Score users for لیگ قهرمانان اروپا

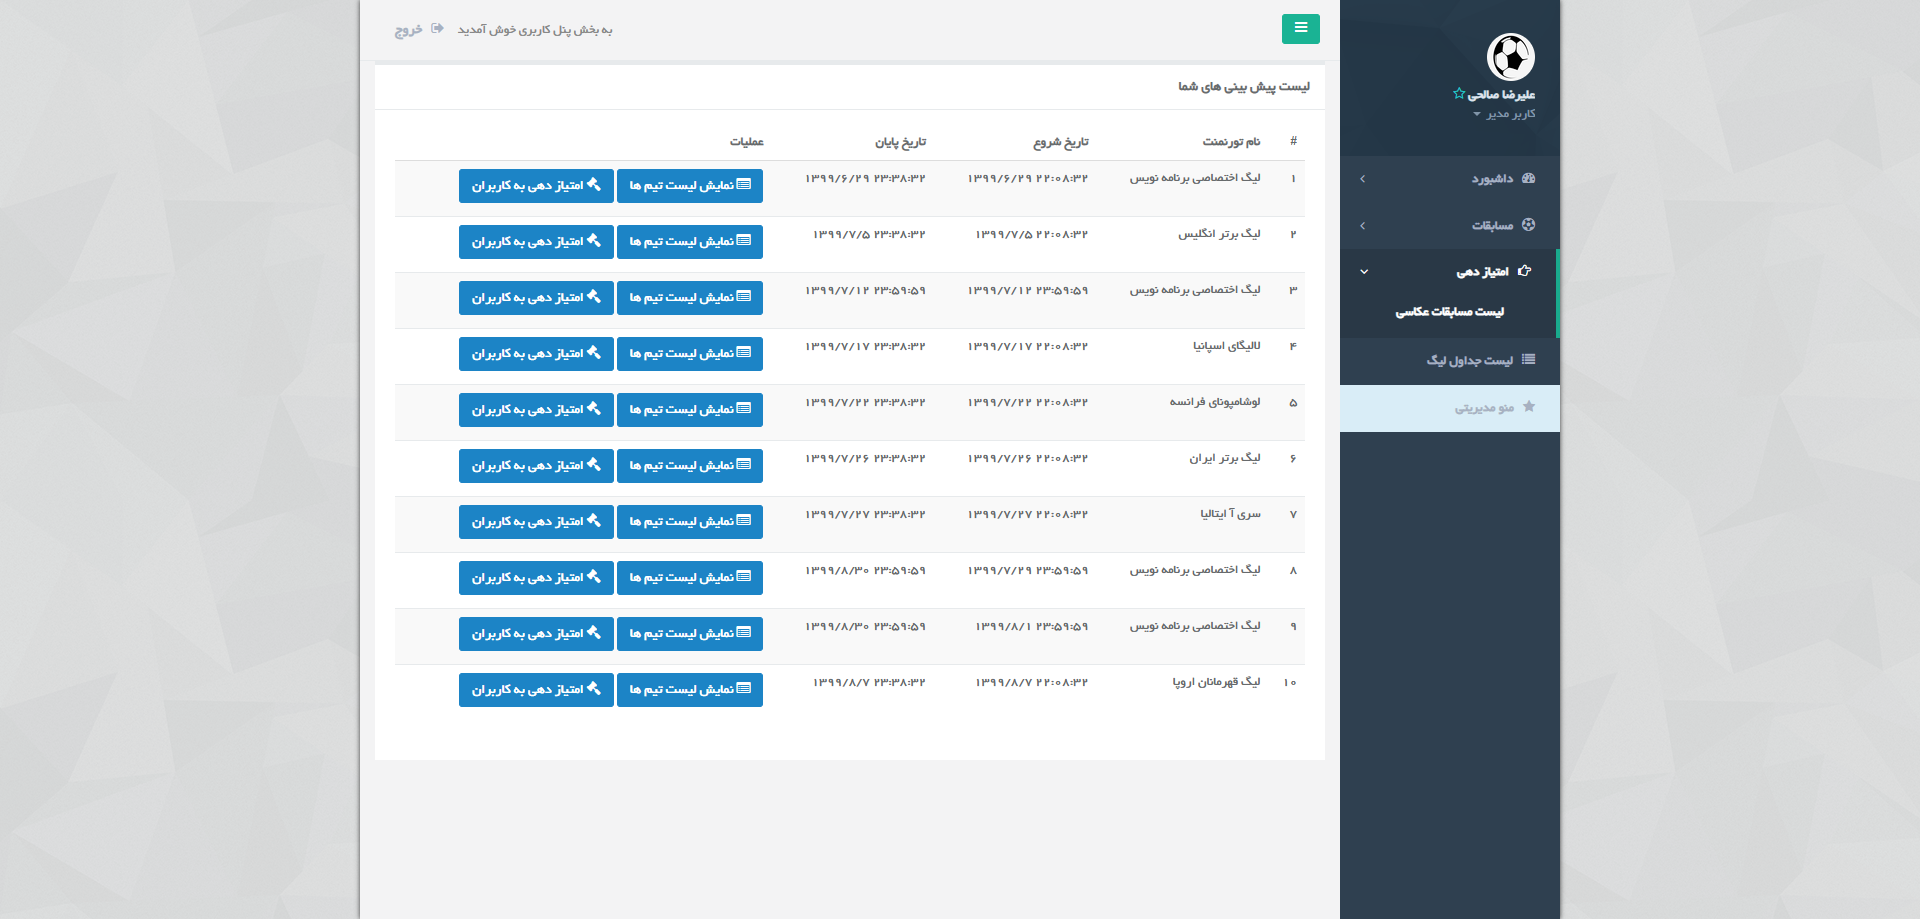tap(536, 690)
